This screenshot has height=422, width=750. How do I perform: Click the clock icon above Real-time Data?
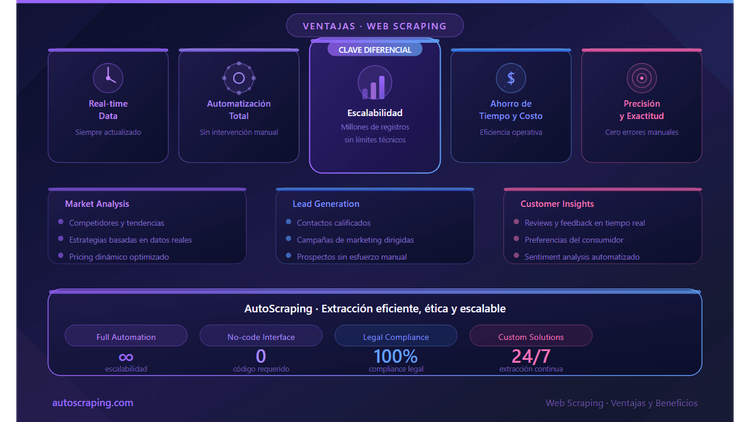(x=108, y=78)
